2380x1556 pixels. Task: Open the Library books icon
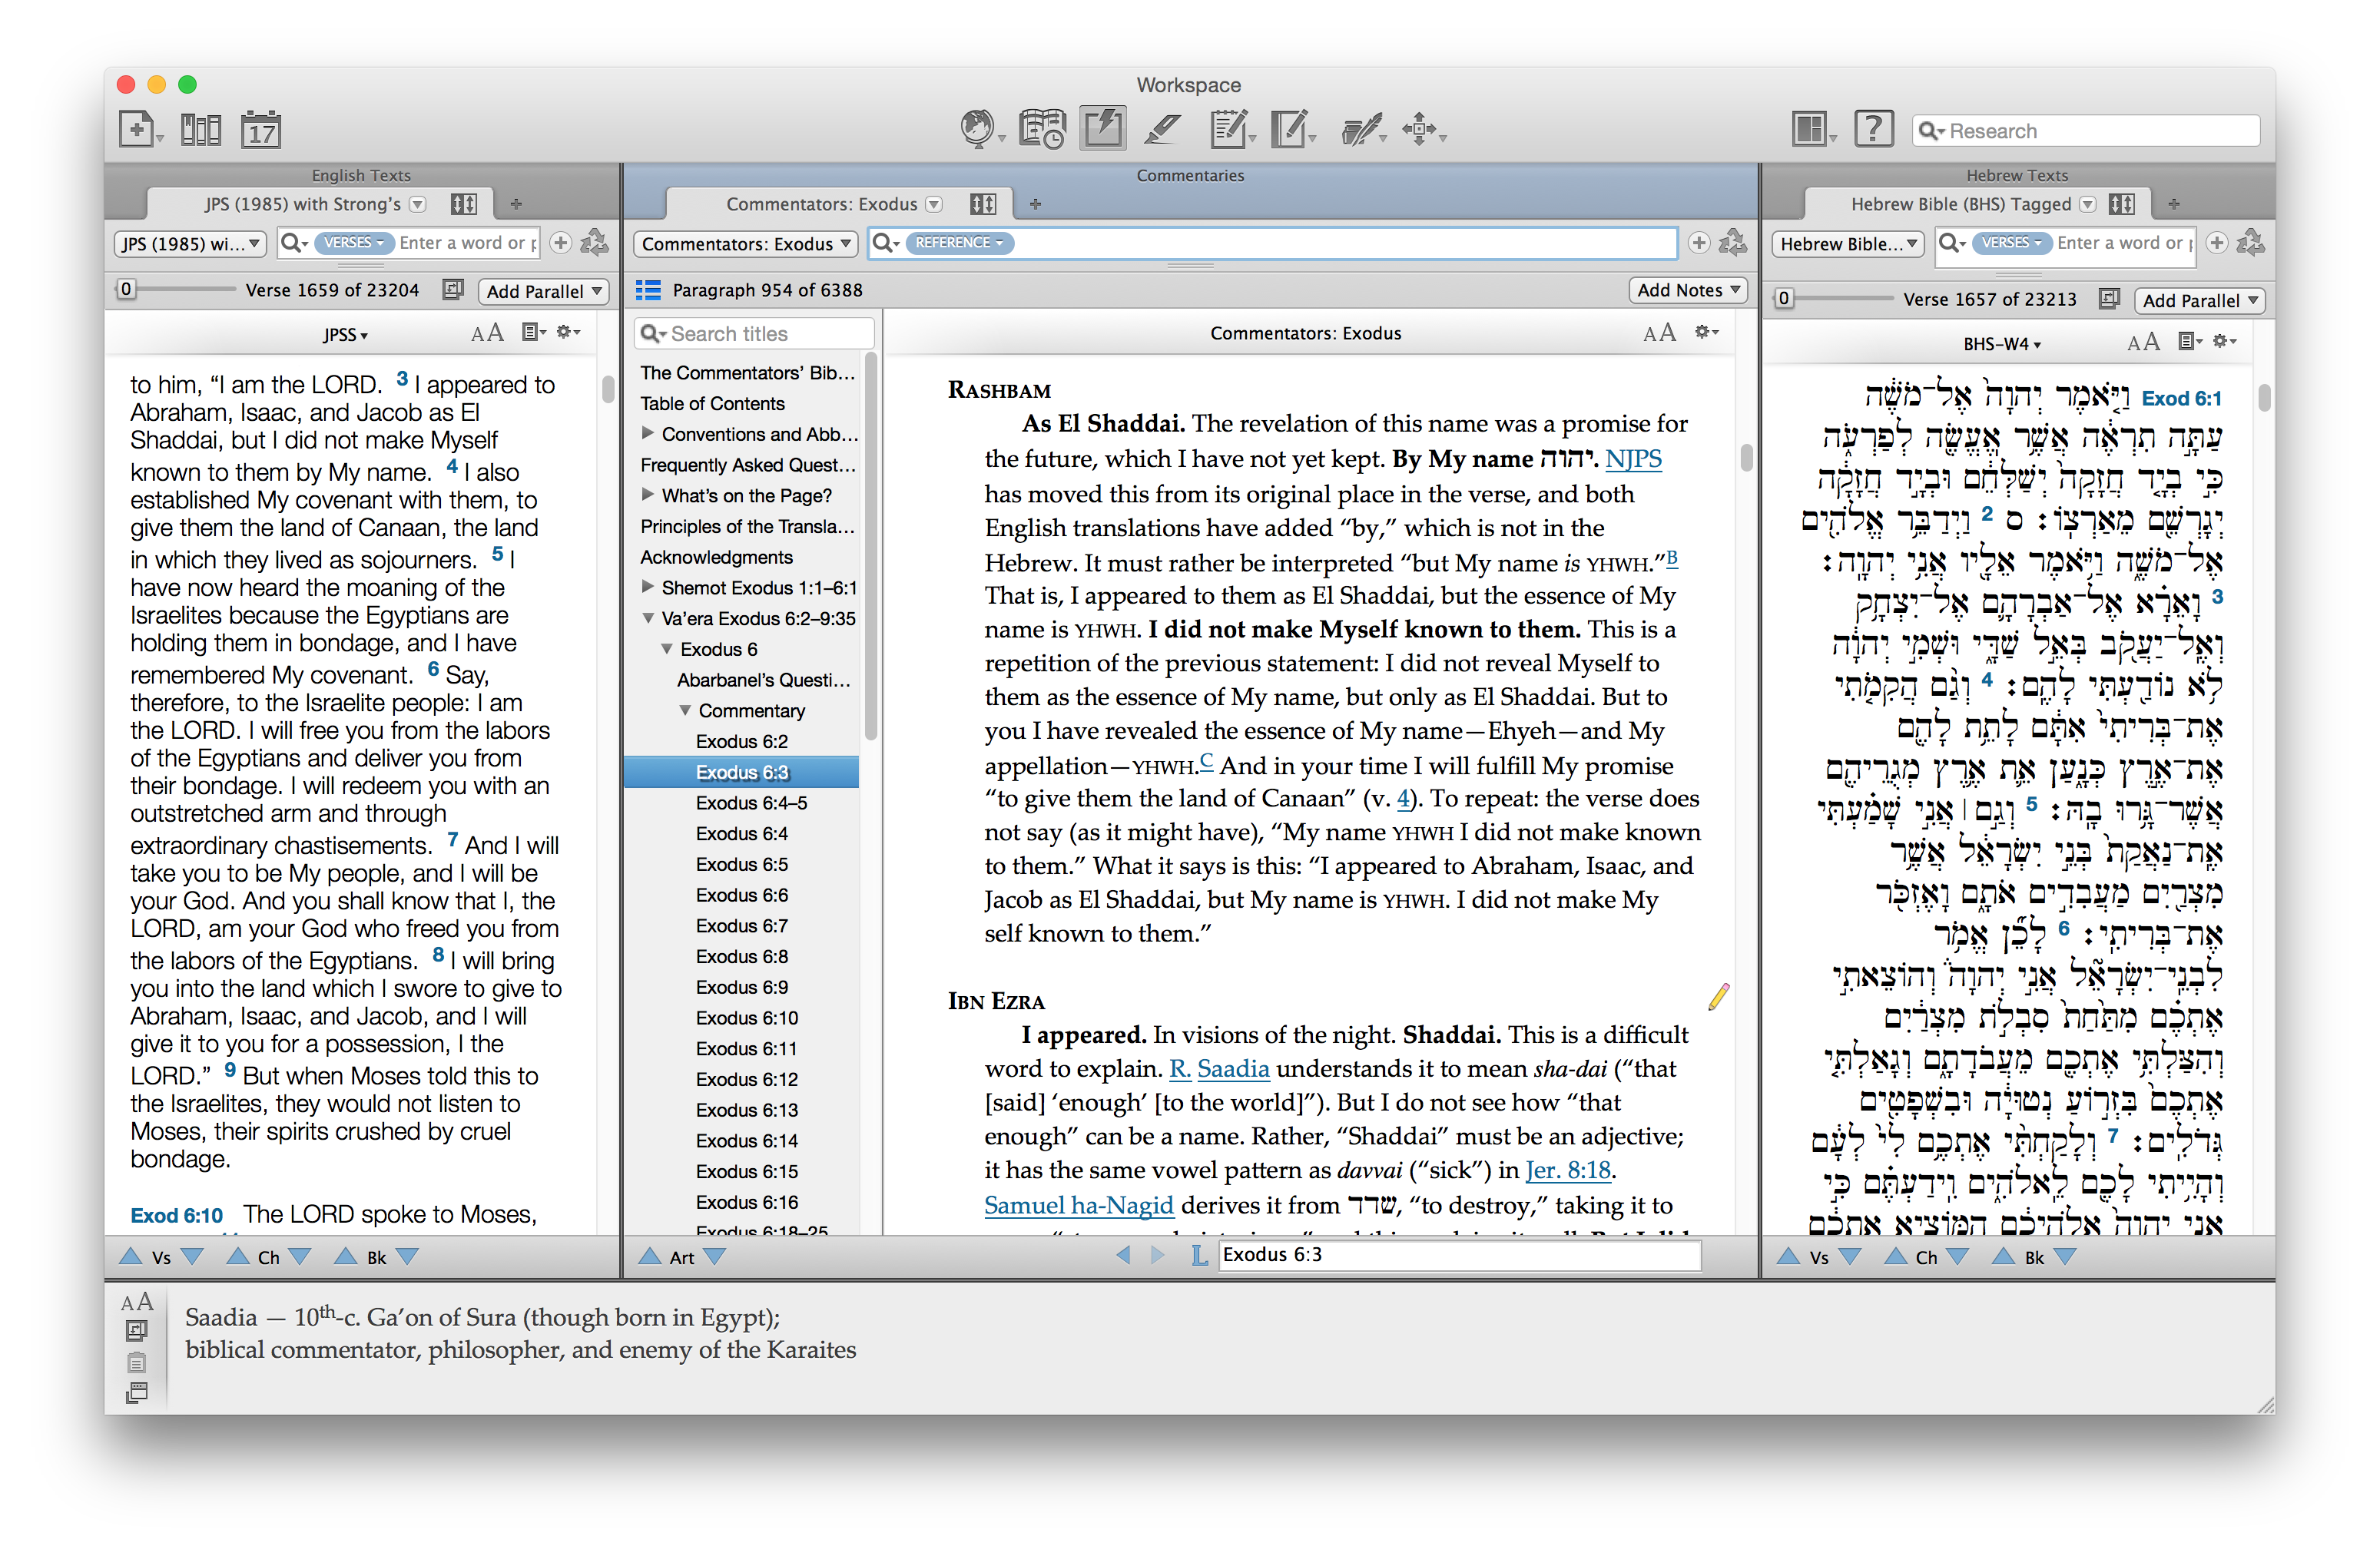[x=200, y=129]
